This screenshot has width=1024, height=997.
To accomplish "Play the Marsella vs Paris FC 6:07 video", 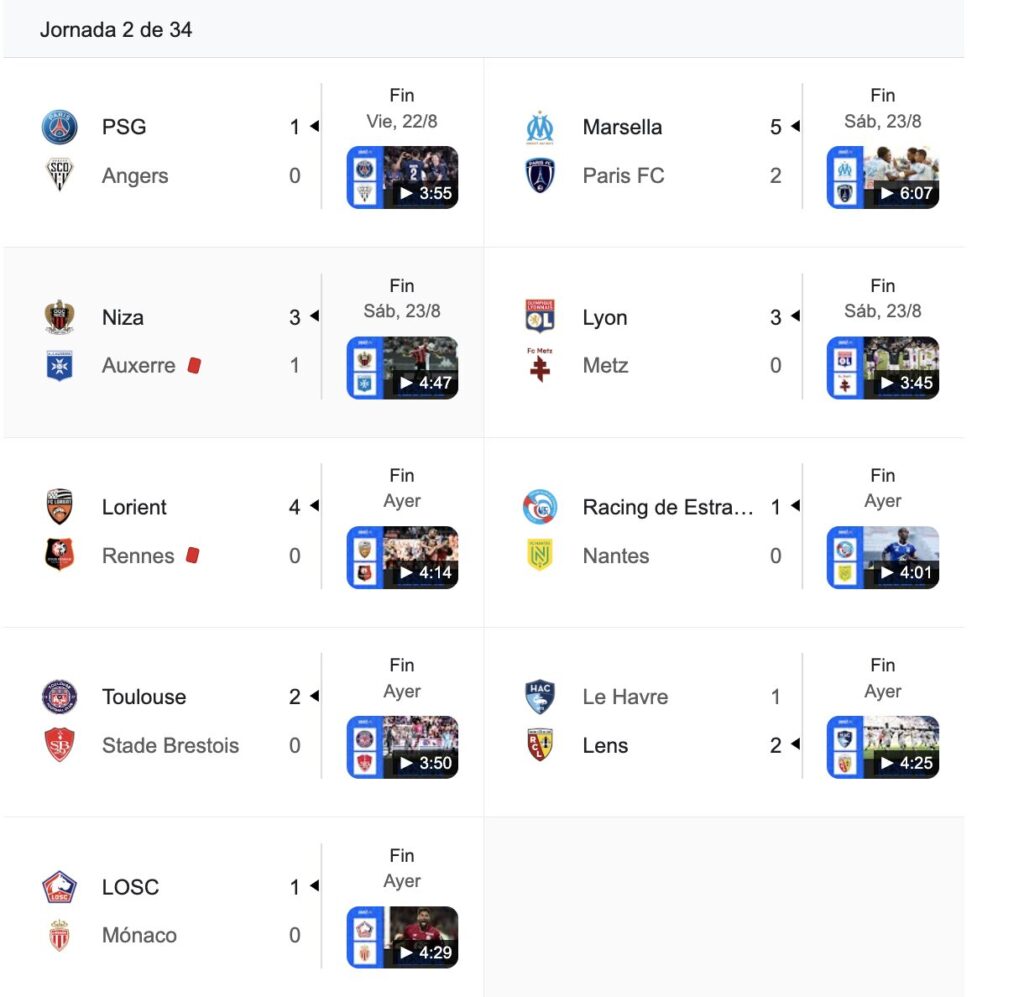I will [x=883, y=178].
